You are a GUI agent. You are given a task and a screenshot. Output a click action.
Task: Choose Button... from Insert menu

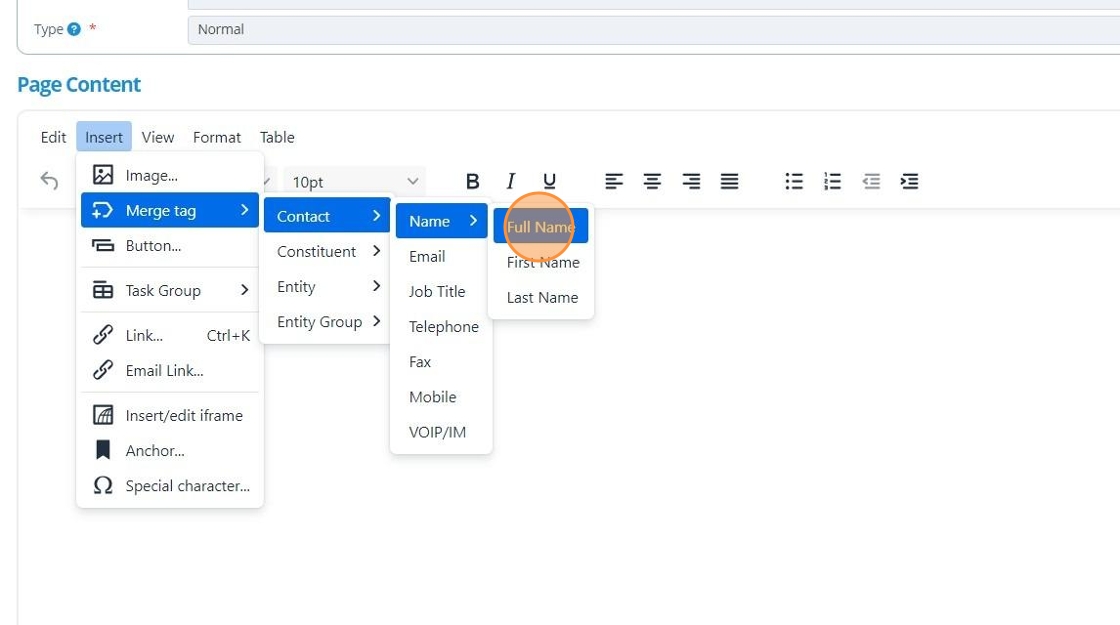tap(170, 245)
